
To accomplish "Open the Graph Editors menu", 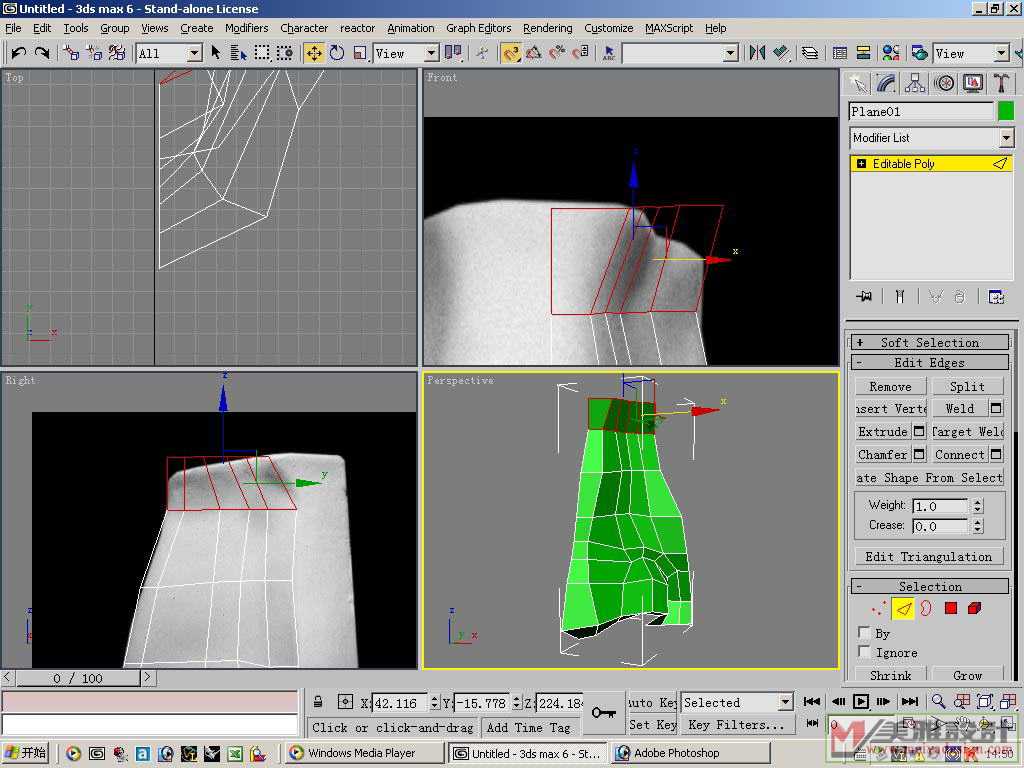I will coord(478,28).
